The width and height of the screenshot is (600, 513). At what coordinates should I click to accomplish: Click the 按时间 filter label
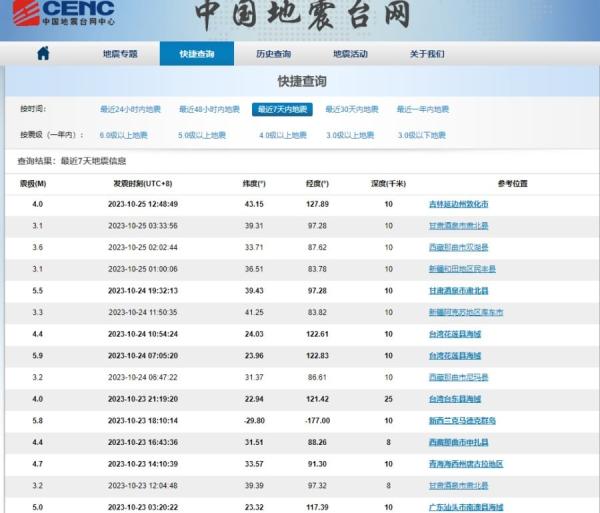(x=33, y=109)
